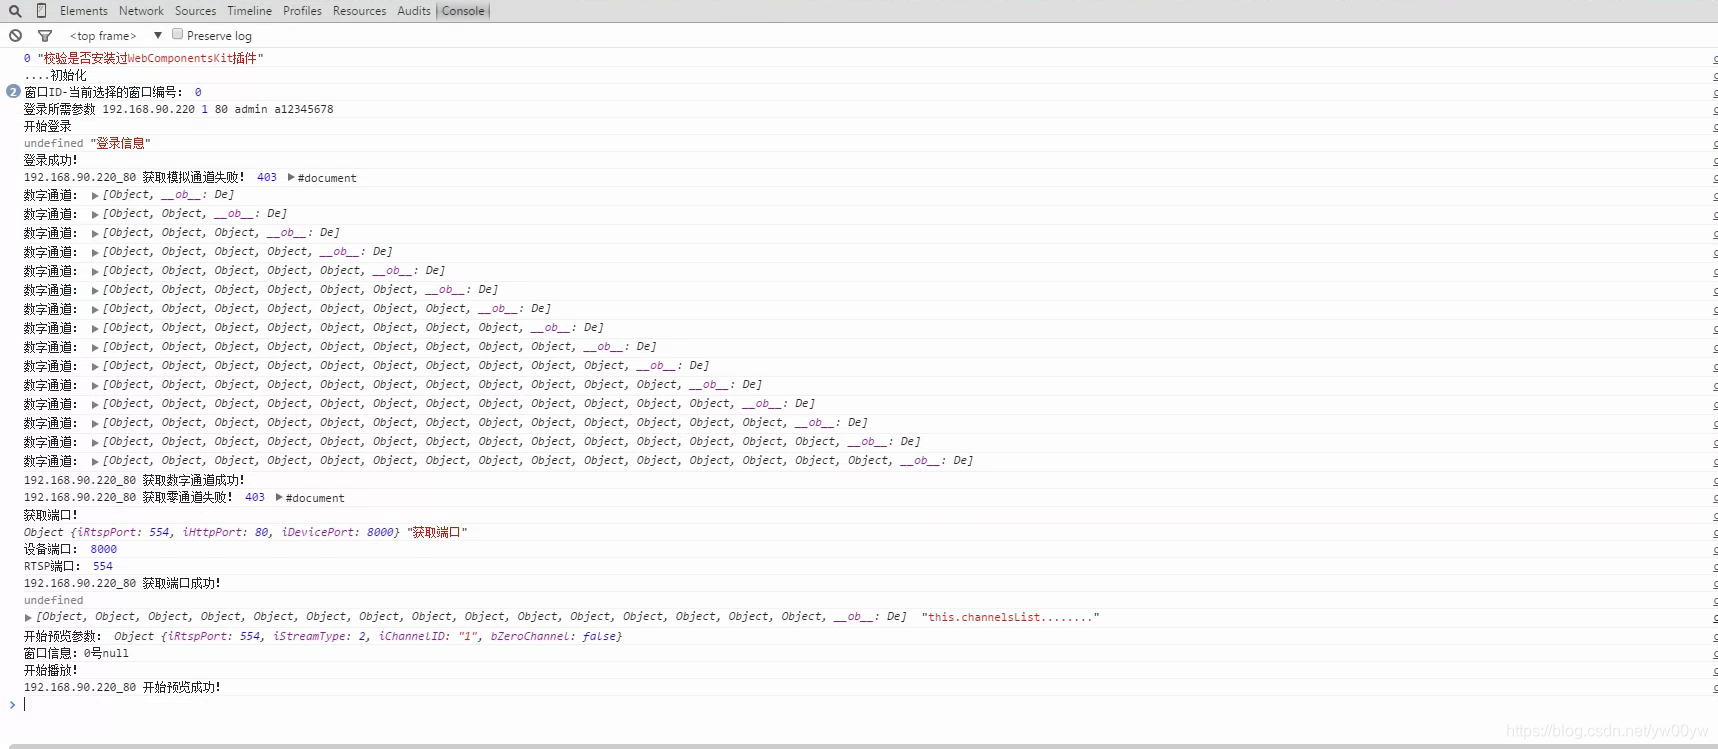Click the "登录信息" string
The image size is (1718, 749).
(x=120, y=143)
